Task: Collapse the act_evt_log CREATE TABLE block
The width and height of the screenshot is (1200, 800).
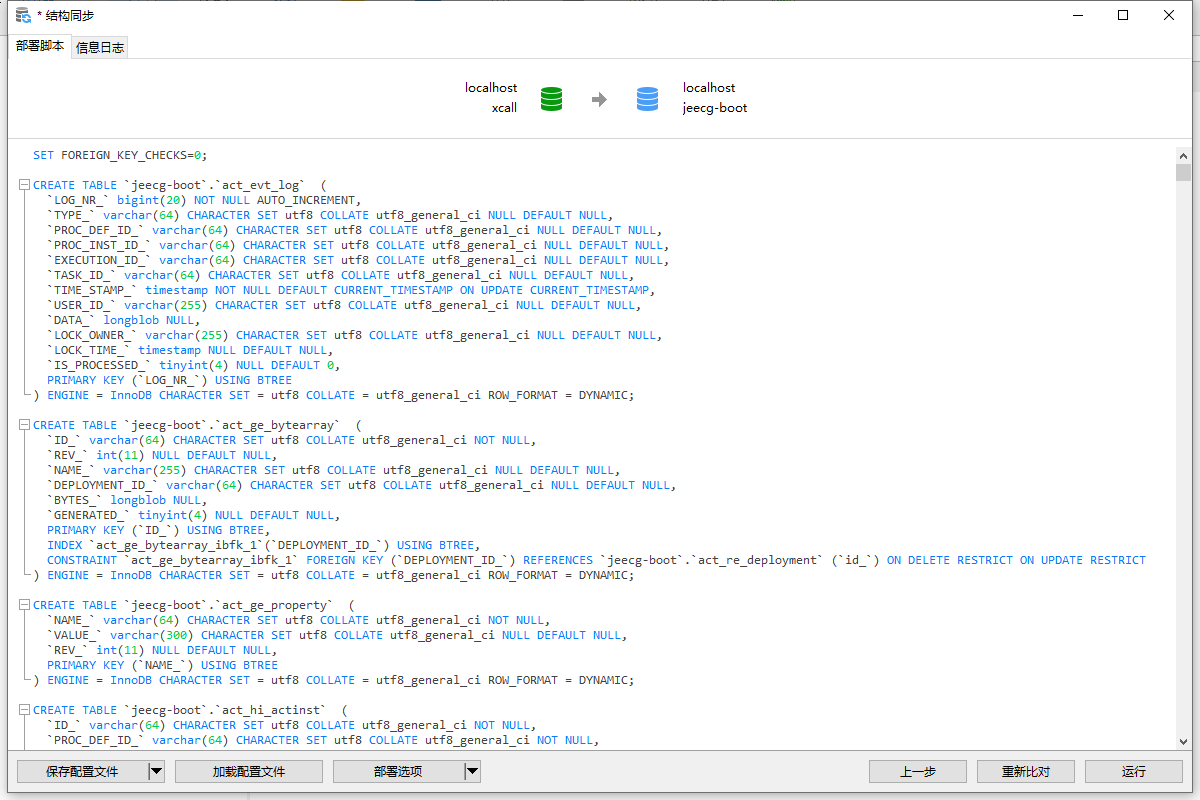Action: pos(22,184)
